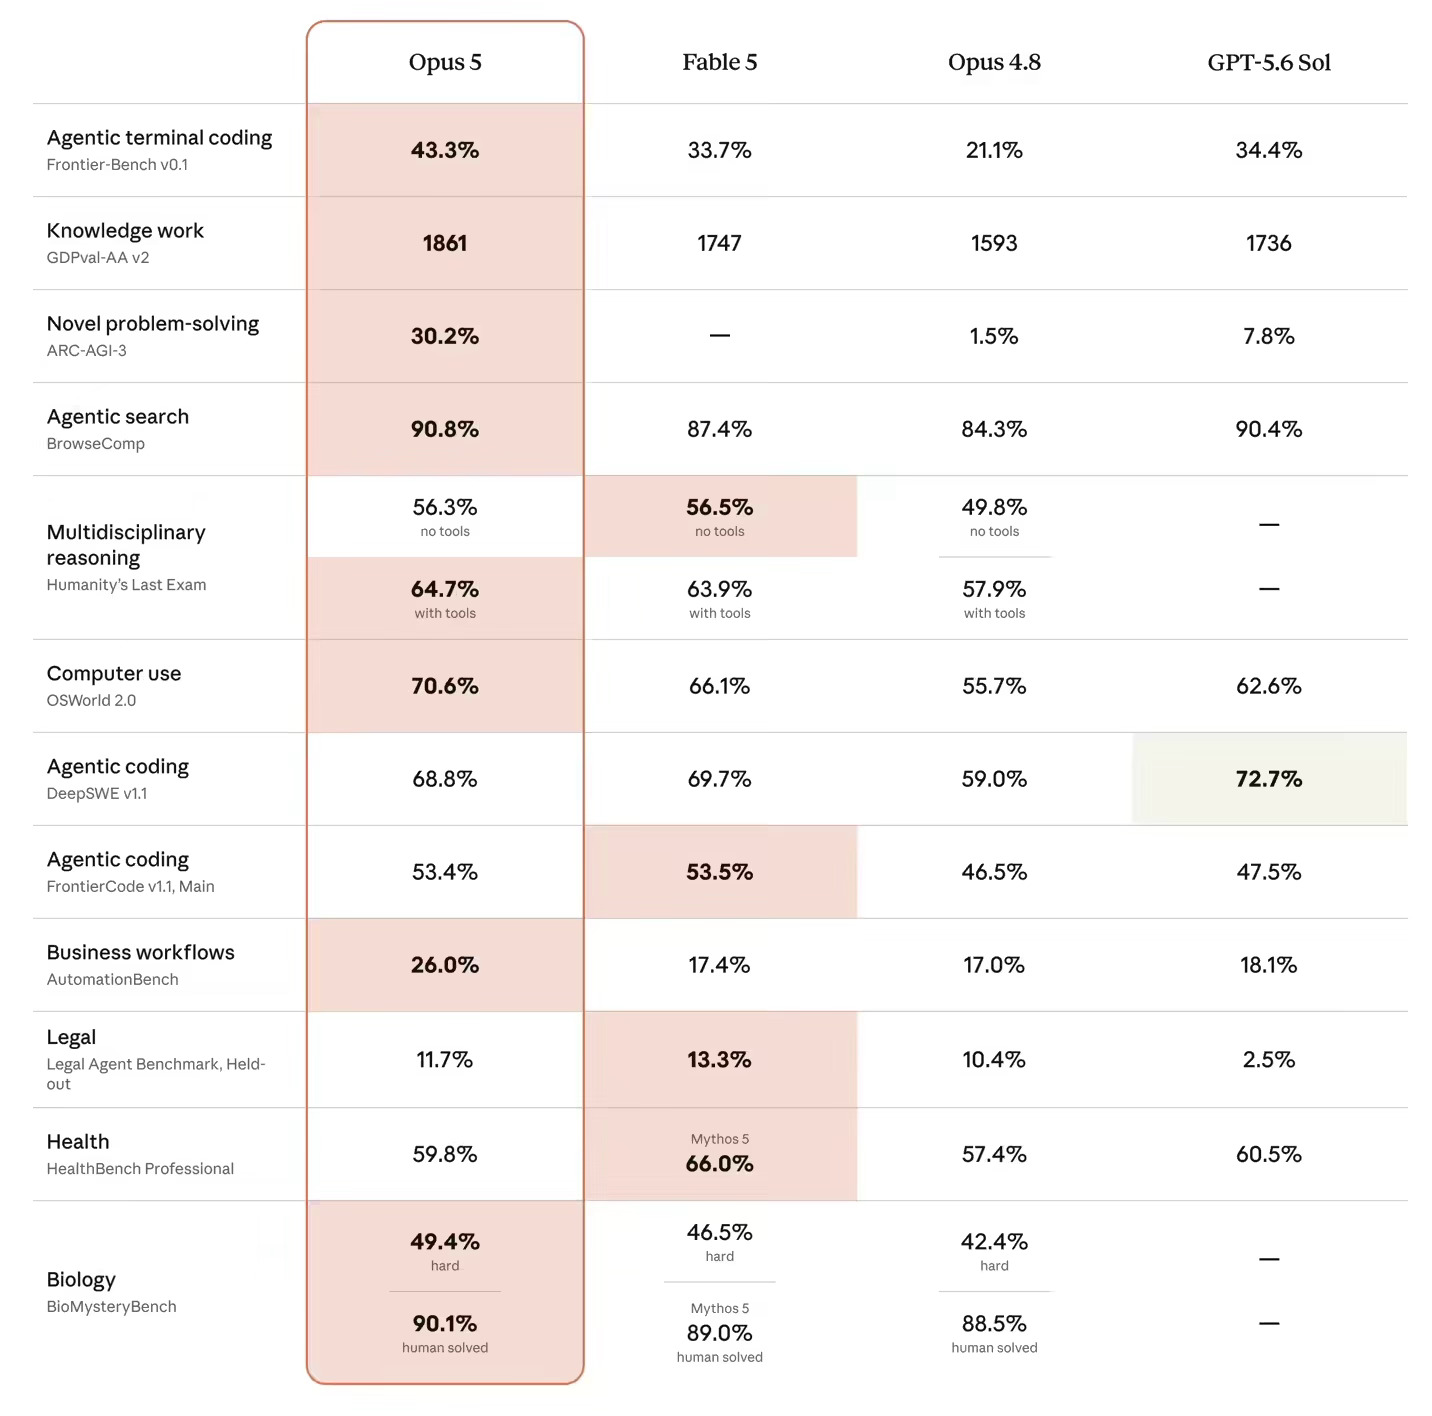Select the Mythos 5 66.0% health cell
This screenshot has height=1416, width=1432.
[720, 1154]
